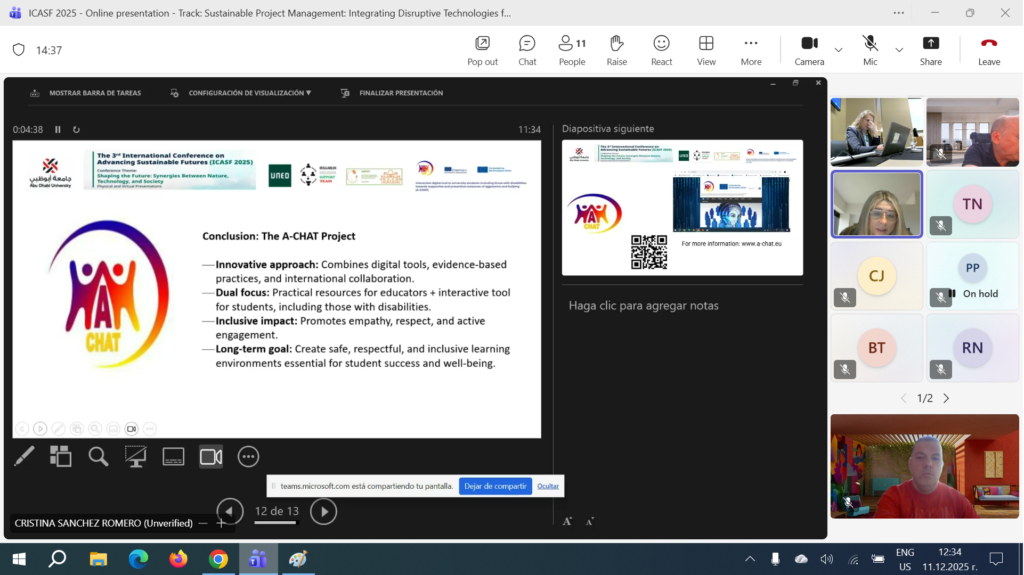
Task: Pause the presentation timer
Action: (58, 129)
